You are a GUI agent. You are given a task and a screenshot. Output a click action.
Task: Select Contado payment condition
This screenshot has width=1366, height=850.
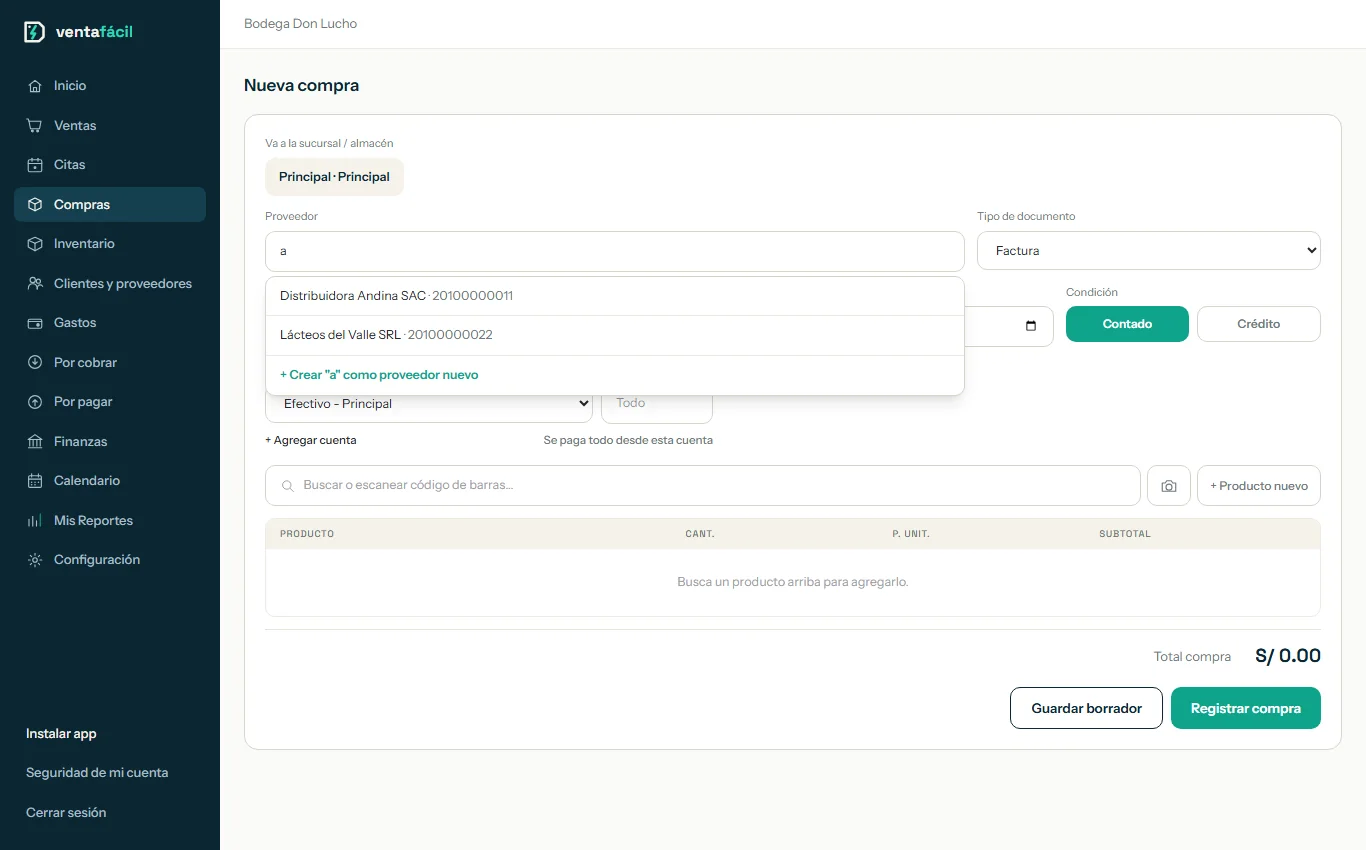(1127, 324)
